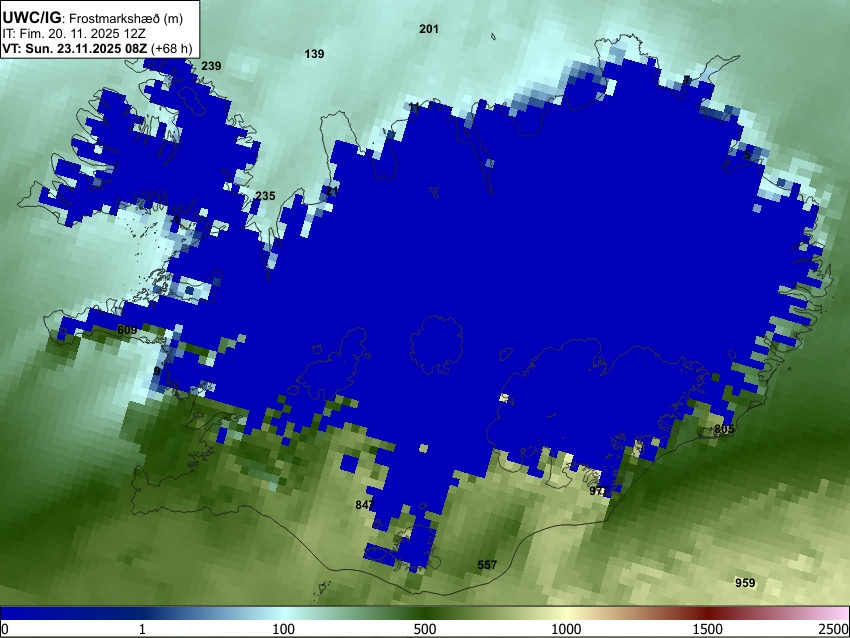Image resolution: width=850 pixels, height=638 pixels.
Task: Click the map value "805"
Action: click(x=724, y=429)
